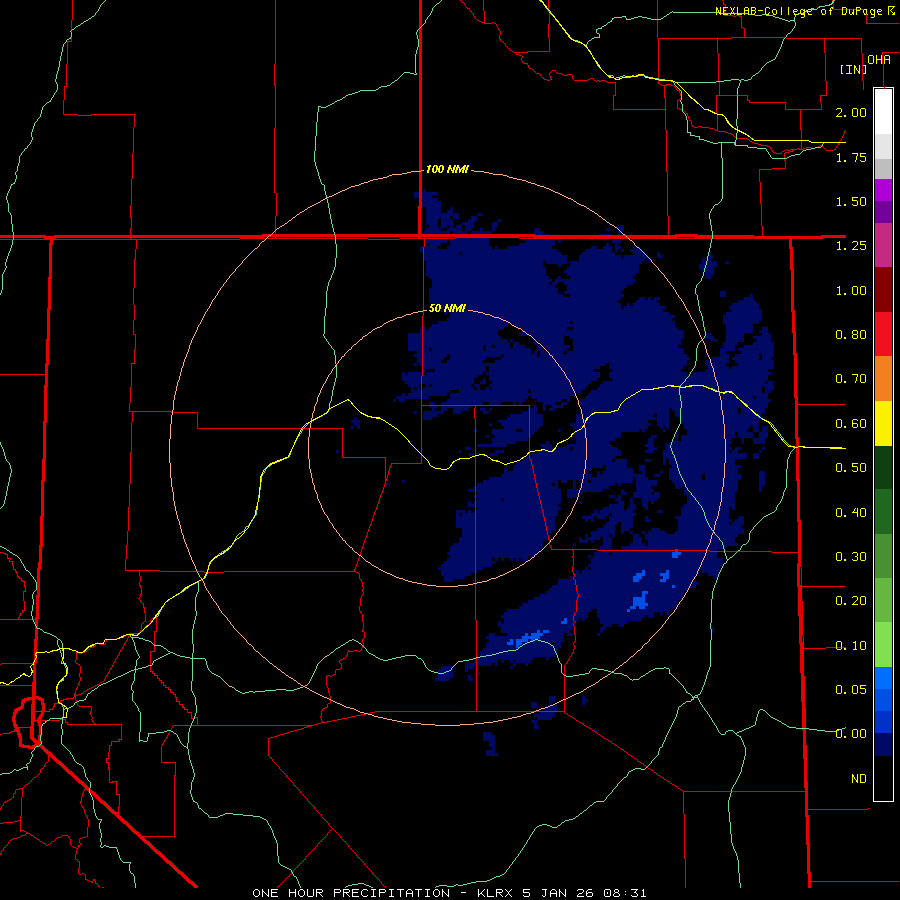
Task: Click the 0.20 legend value
Action: coord(851,601)
